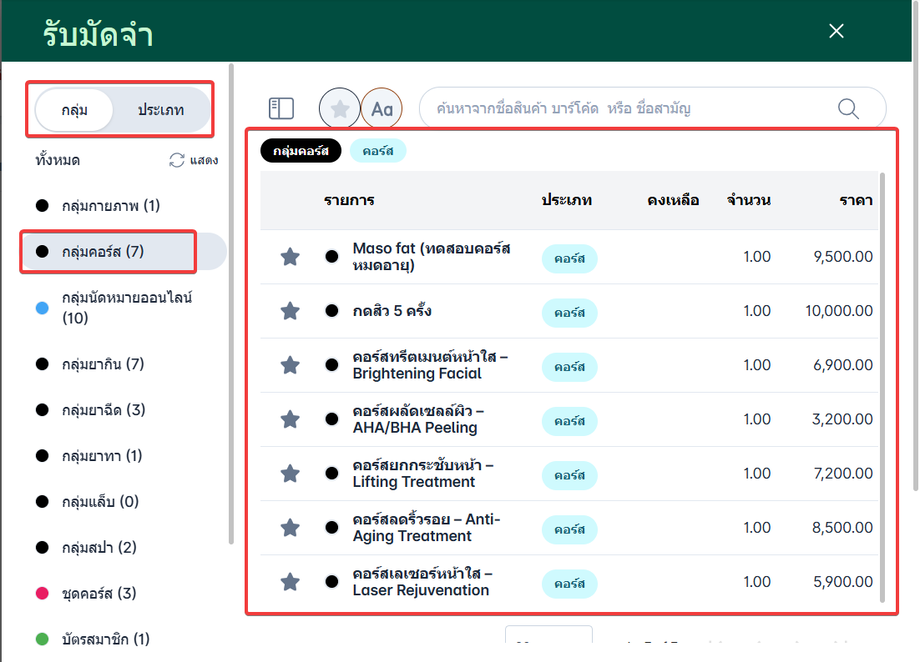Click the magnifying glass search icon

pyautogui.click(x=848, y=109)
